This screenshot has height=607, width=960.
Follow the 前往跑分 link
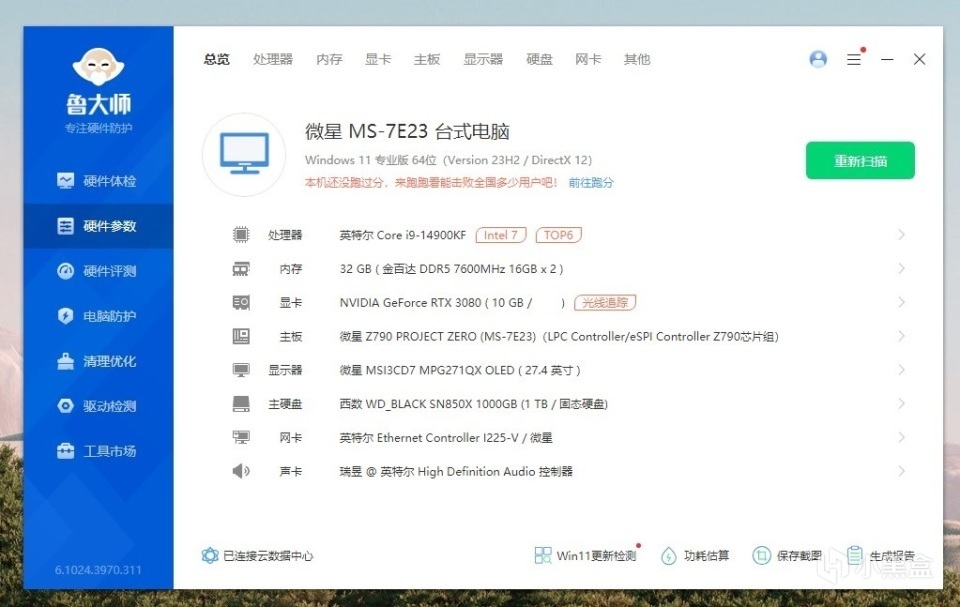[x=591, y=183]
